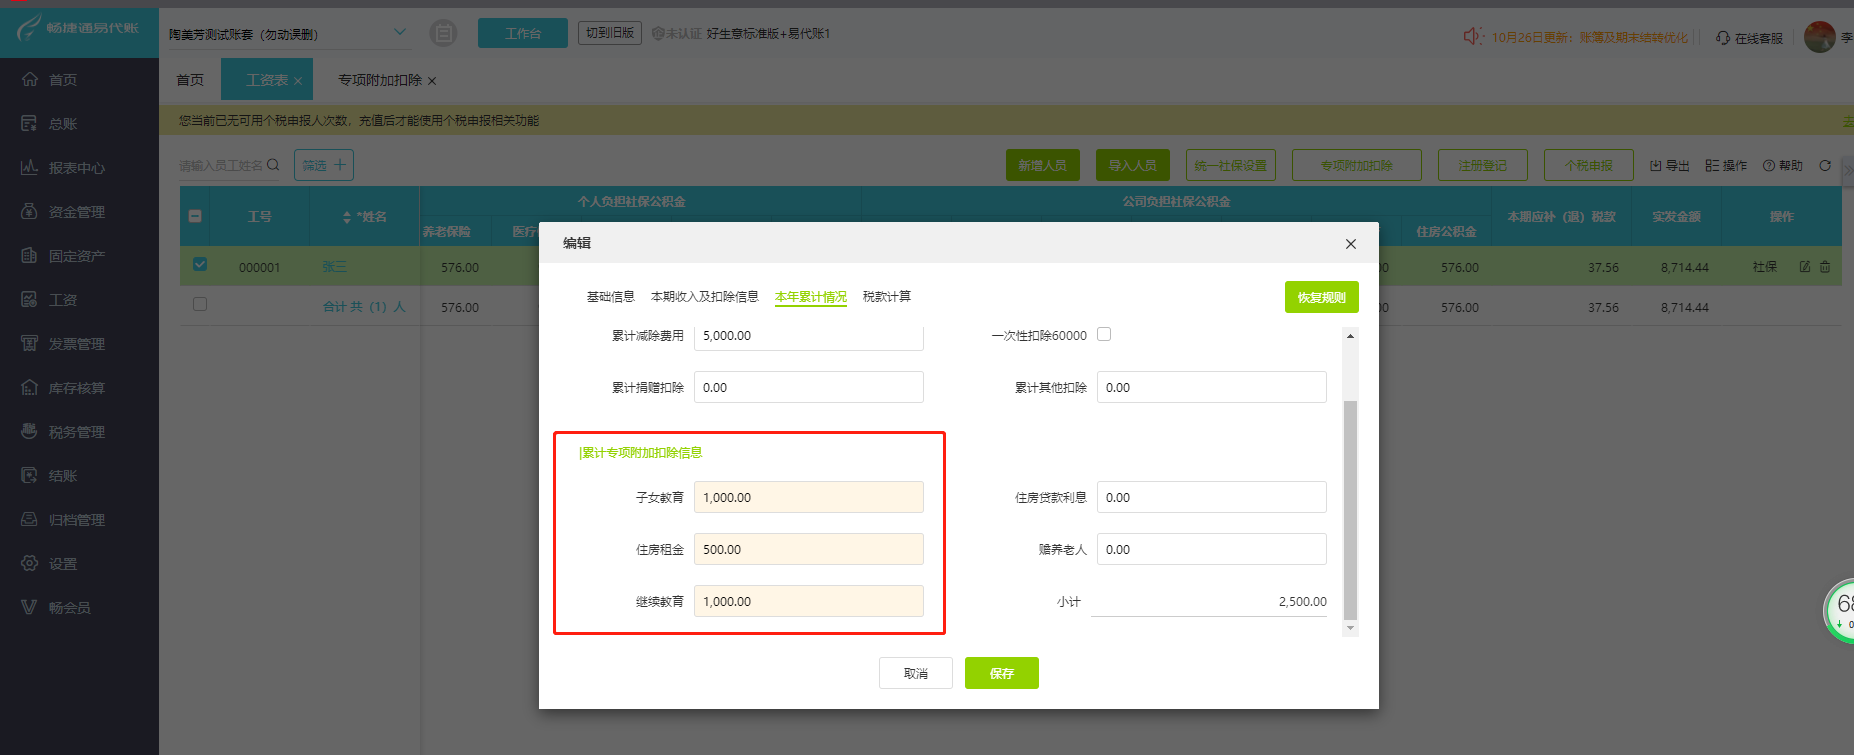Select 固定资产 in the sidebar
The image size is (1854, 755).
pyautogui.click(x=63, y=255)
